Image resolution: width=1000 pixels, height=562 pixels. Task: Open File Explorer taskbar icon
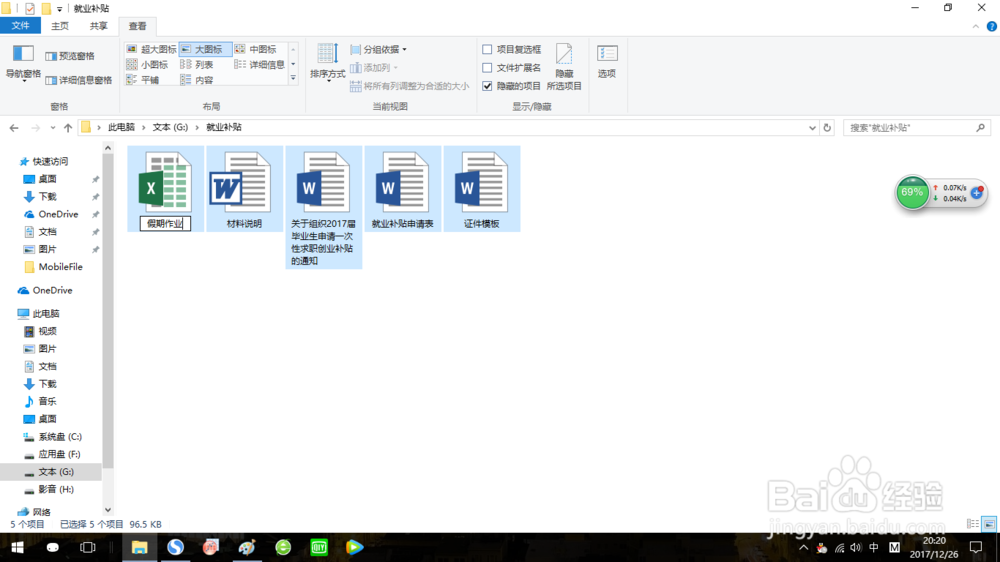(139, 547)
